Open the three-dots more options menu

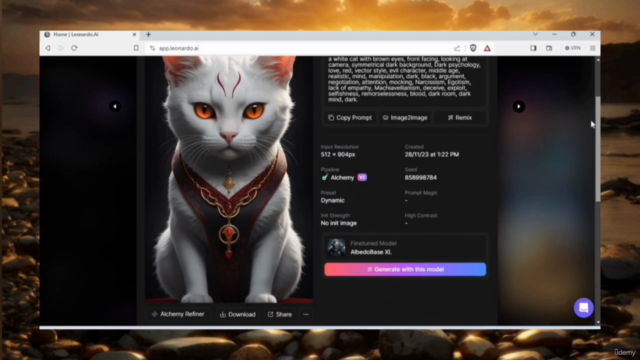[x=306, y=314]
